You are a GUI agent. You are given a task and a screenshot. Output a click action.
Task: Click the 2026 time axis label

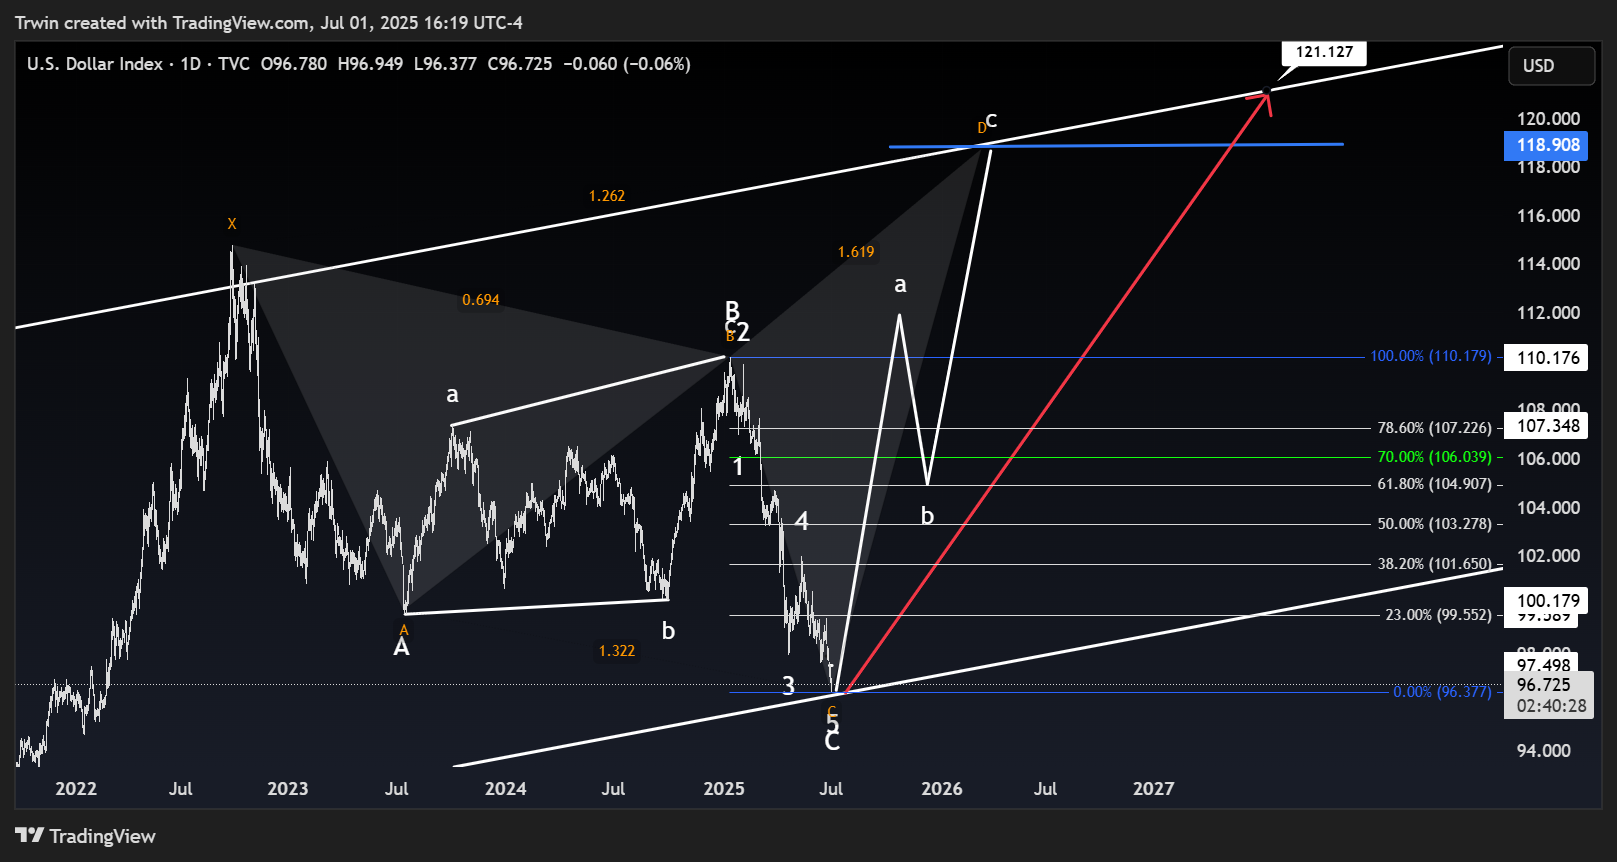[x=942, y=789]
